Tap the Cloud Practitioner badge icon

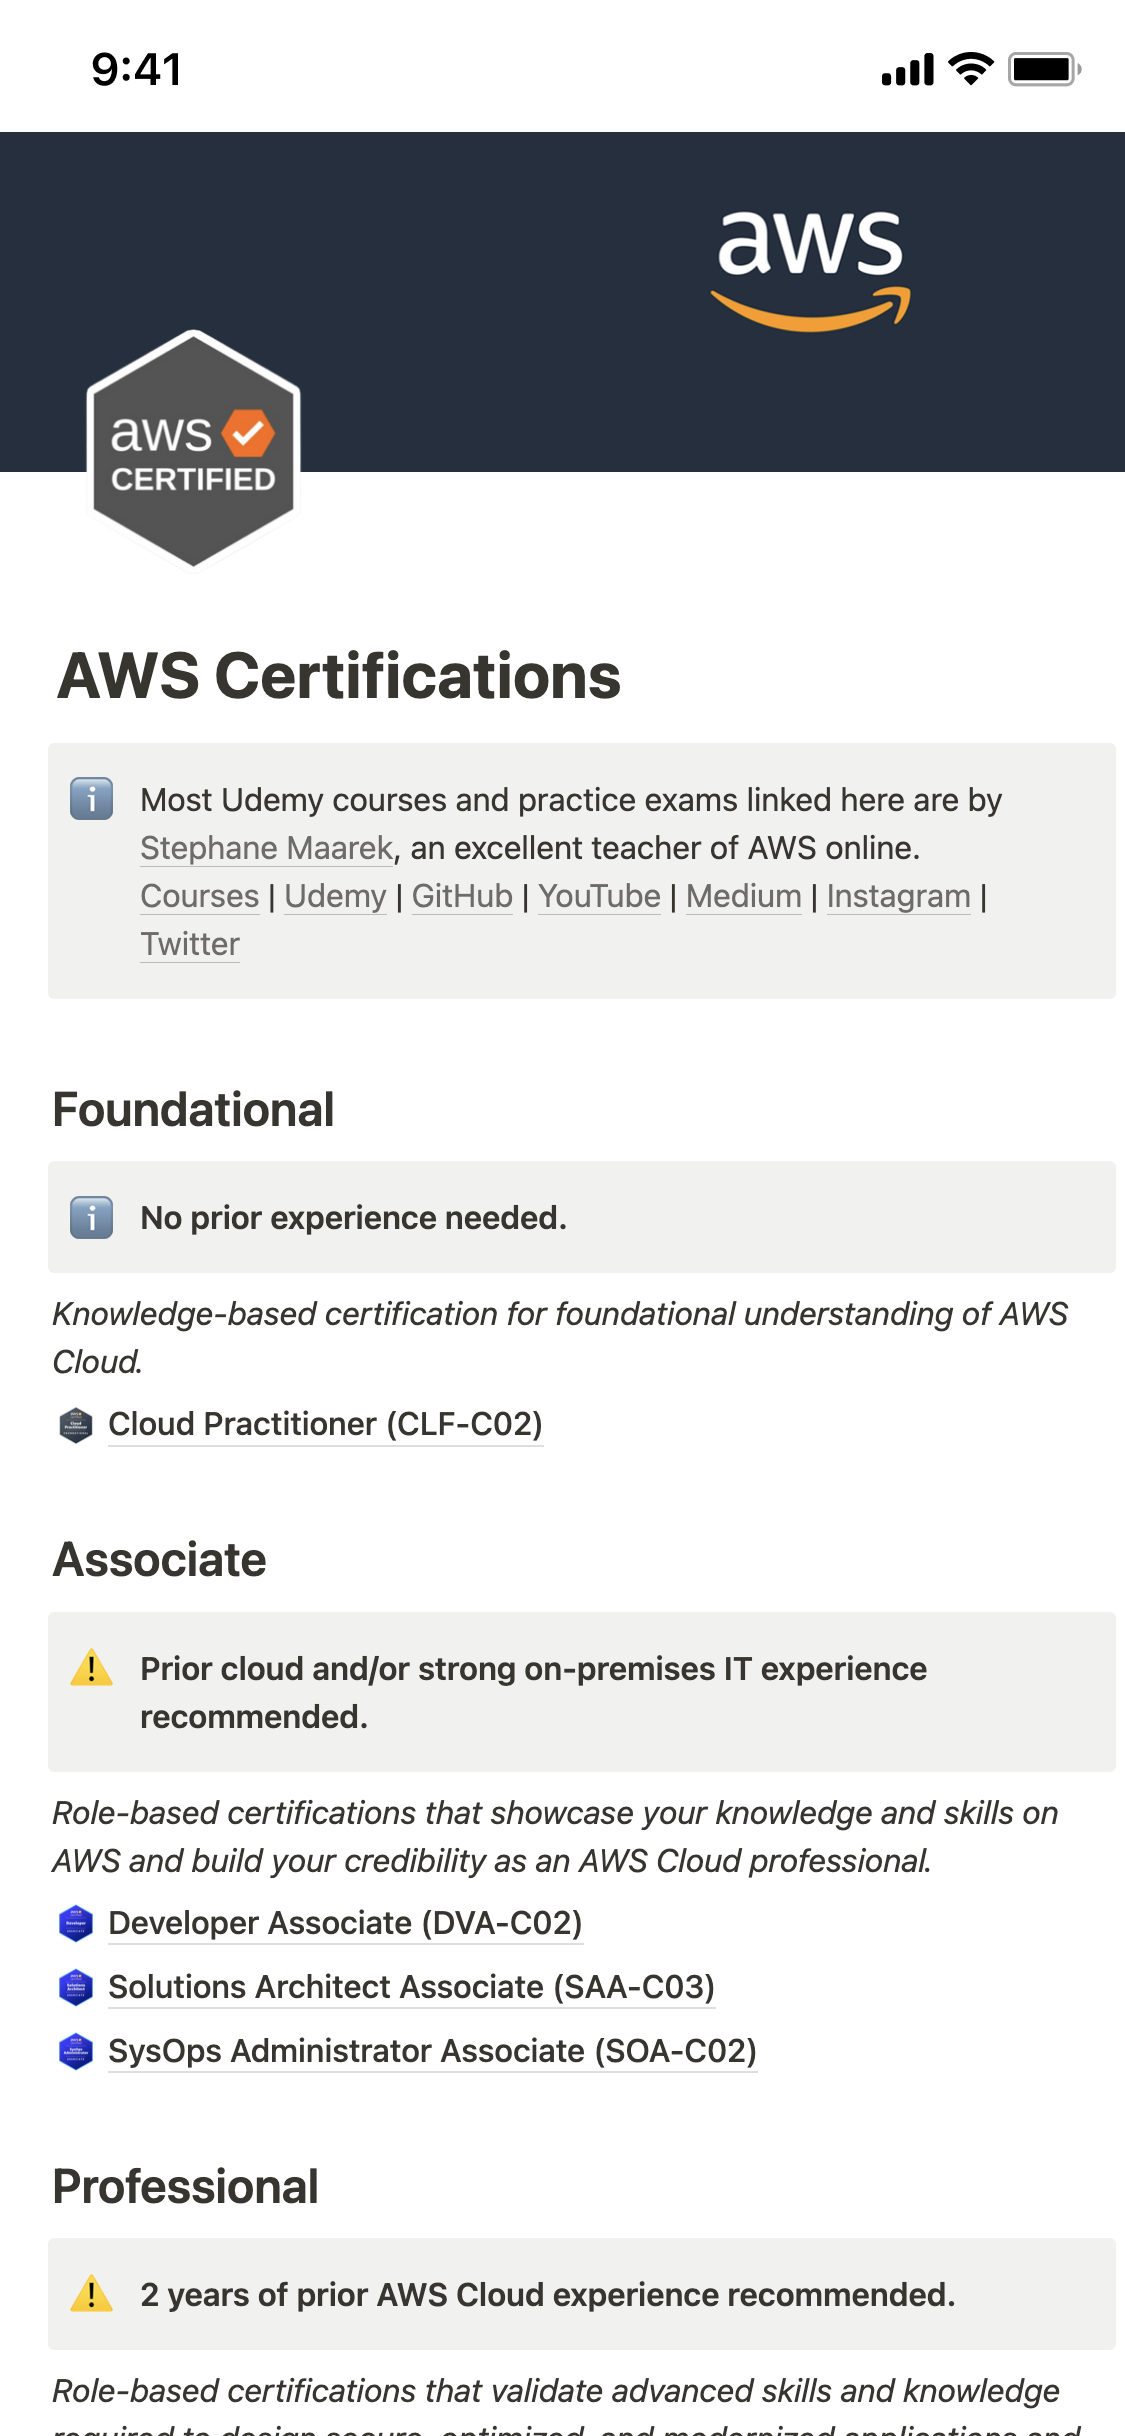tap(76, 1424)
